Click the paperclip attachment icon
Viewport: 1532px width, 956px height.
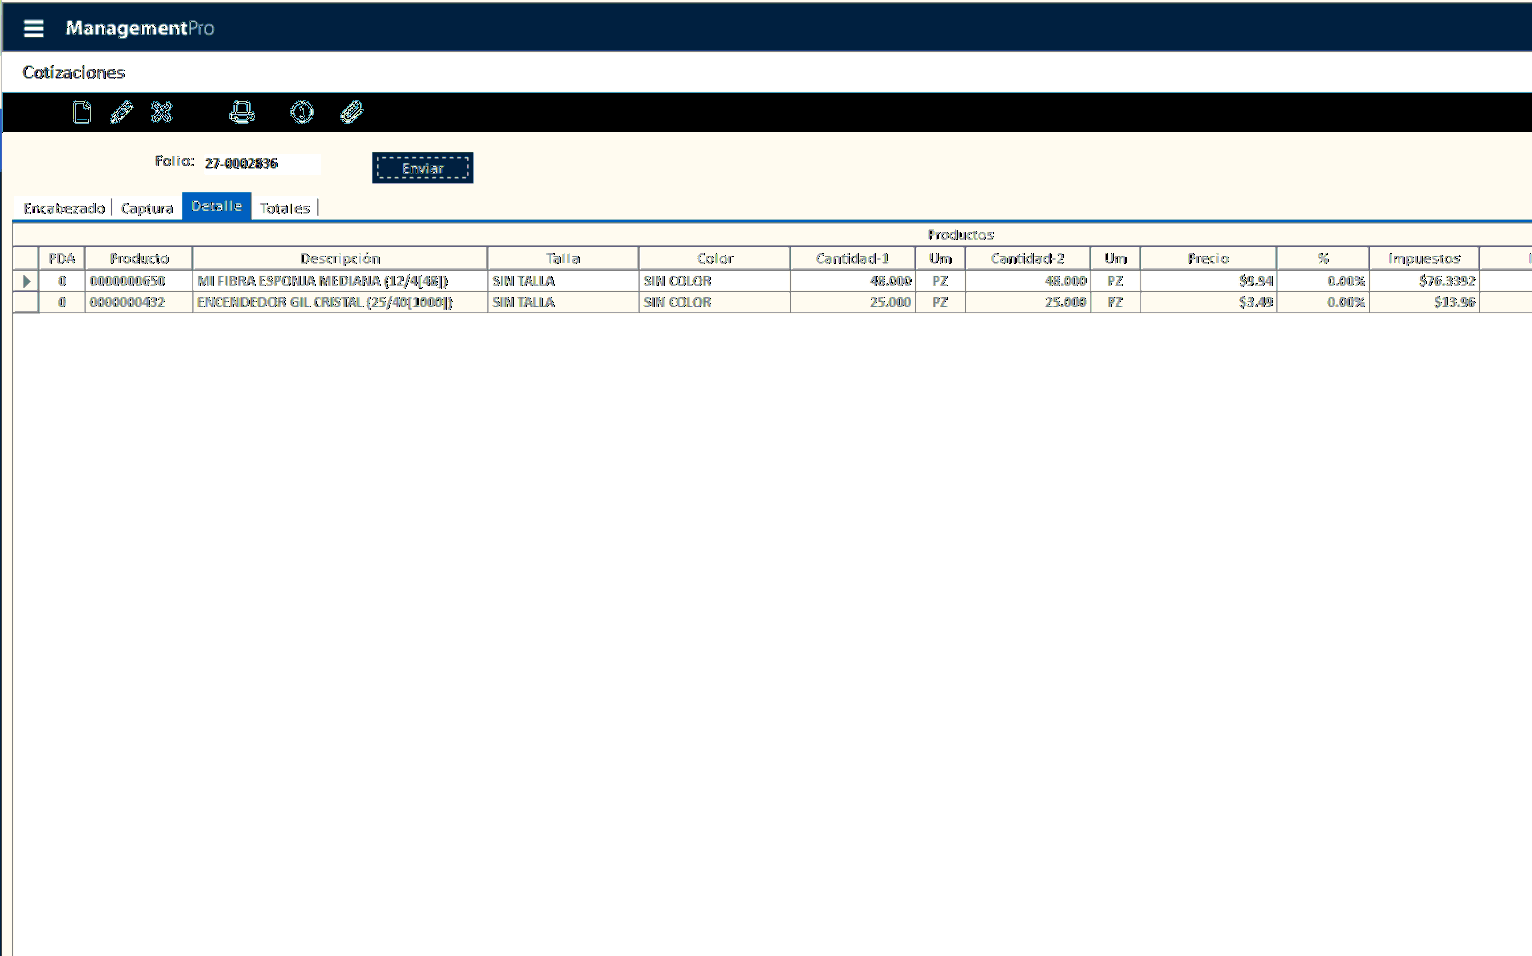351,112
